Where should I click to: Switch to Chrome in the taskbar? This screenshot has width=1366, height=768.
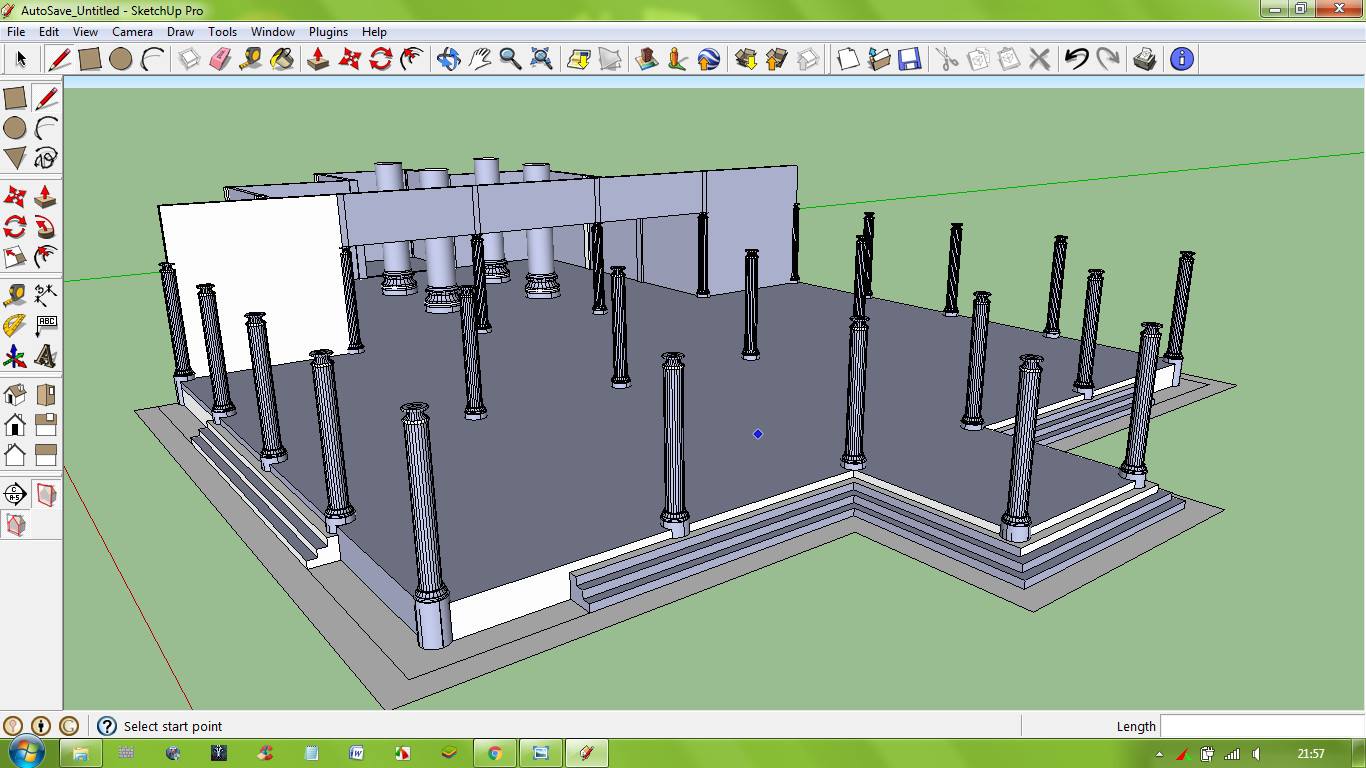tap(494, 753)
